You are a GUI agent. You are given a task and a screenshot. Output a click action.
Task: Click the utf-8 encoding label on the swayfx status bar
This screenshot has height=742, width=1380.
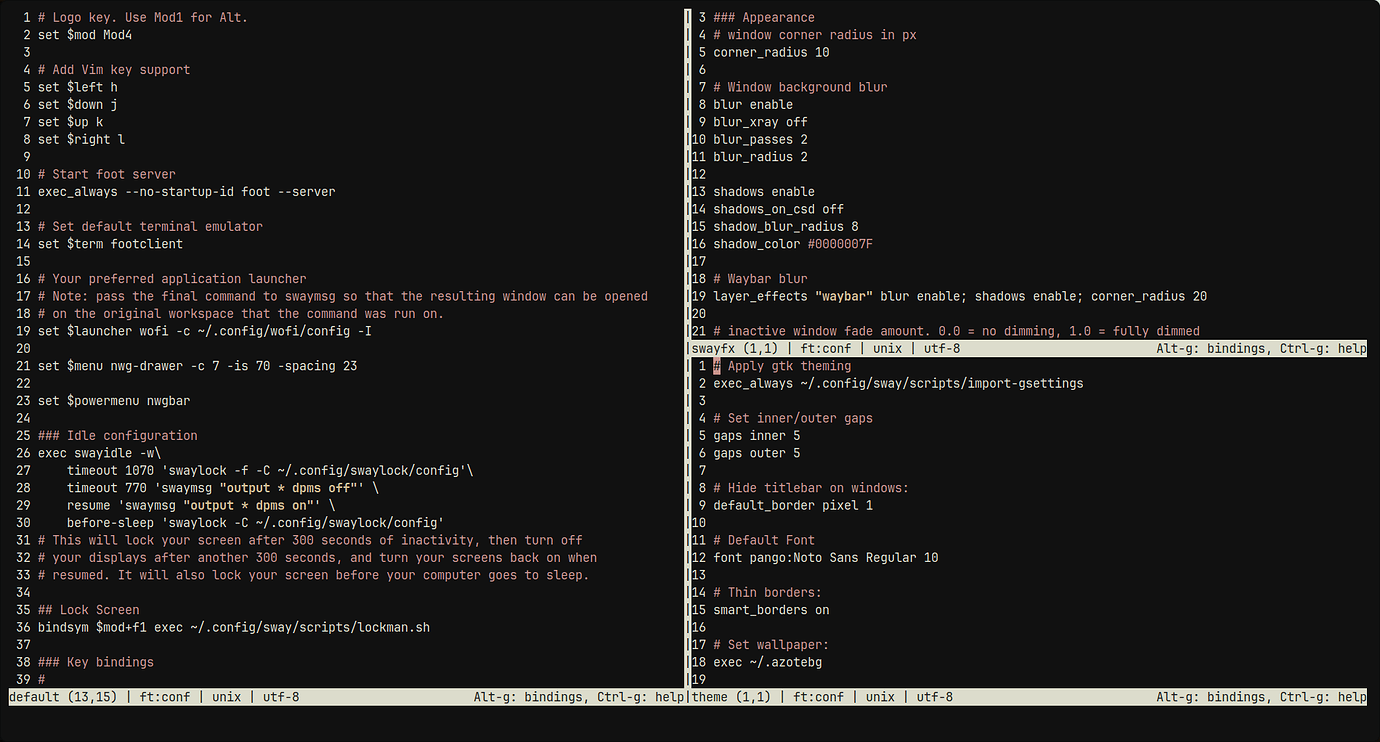(943, 348)
